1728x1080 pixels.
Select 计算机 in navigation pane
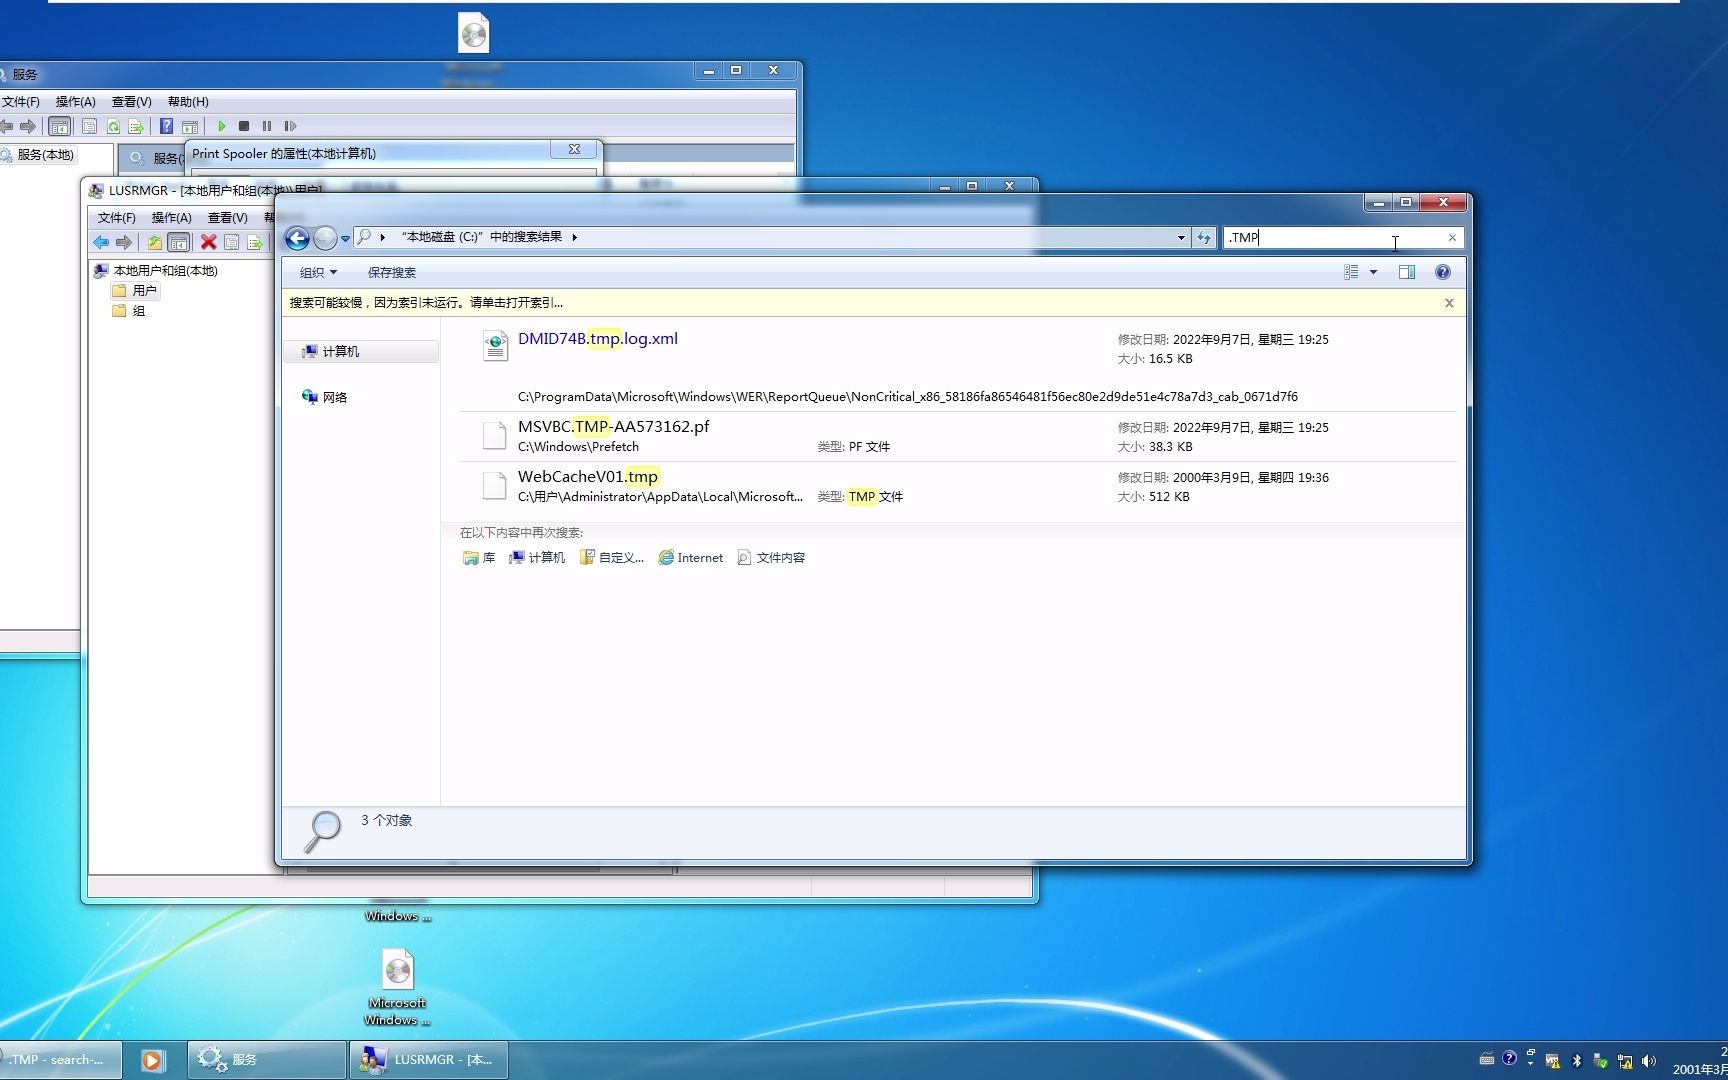click(x=361, y=351)
